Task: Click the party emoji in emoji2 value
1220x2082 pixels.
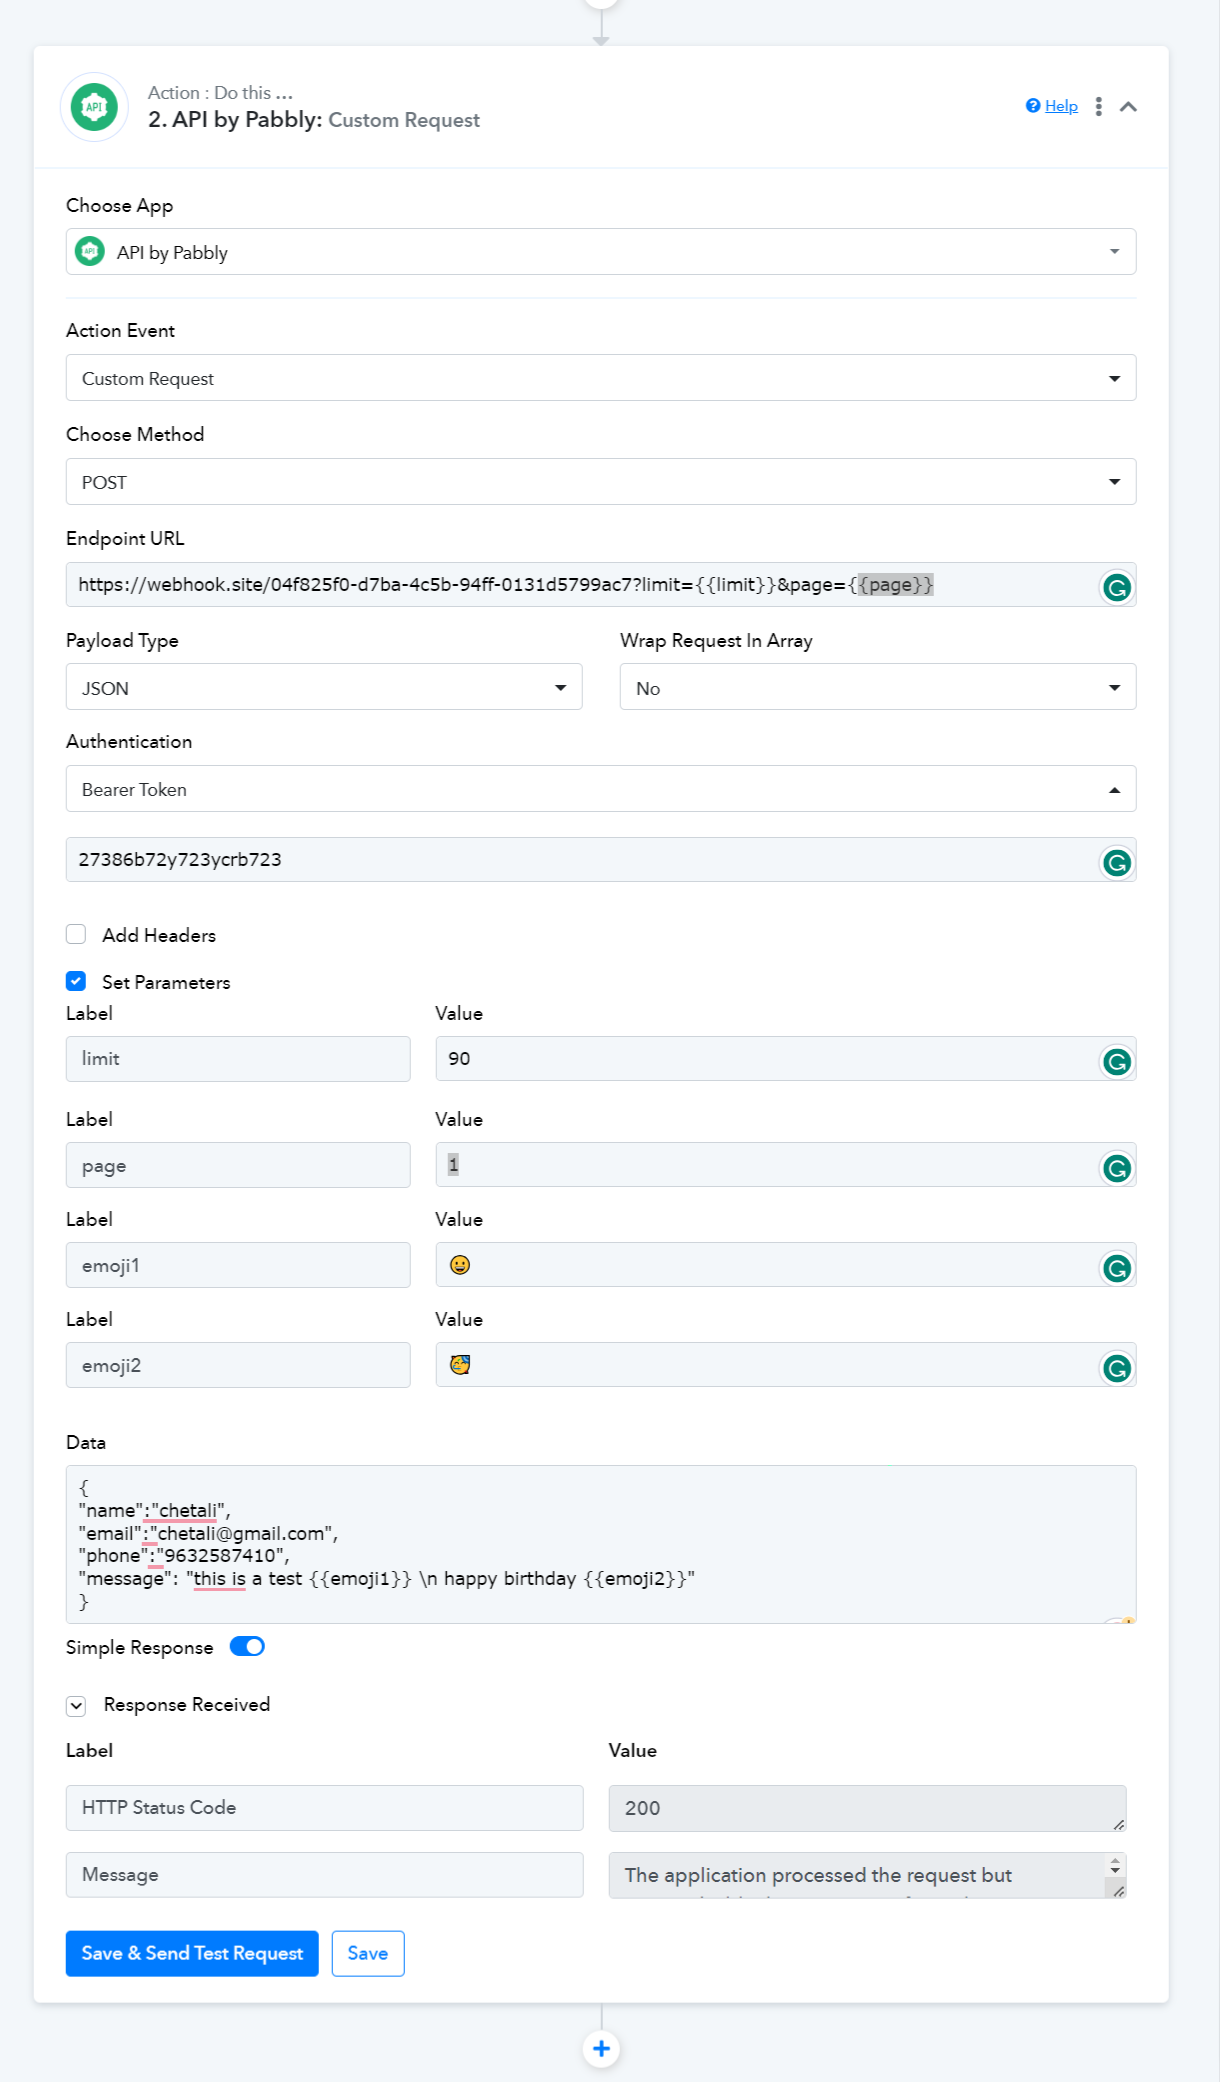Action: (x=460, y=1365)
